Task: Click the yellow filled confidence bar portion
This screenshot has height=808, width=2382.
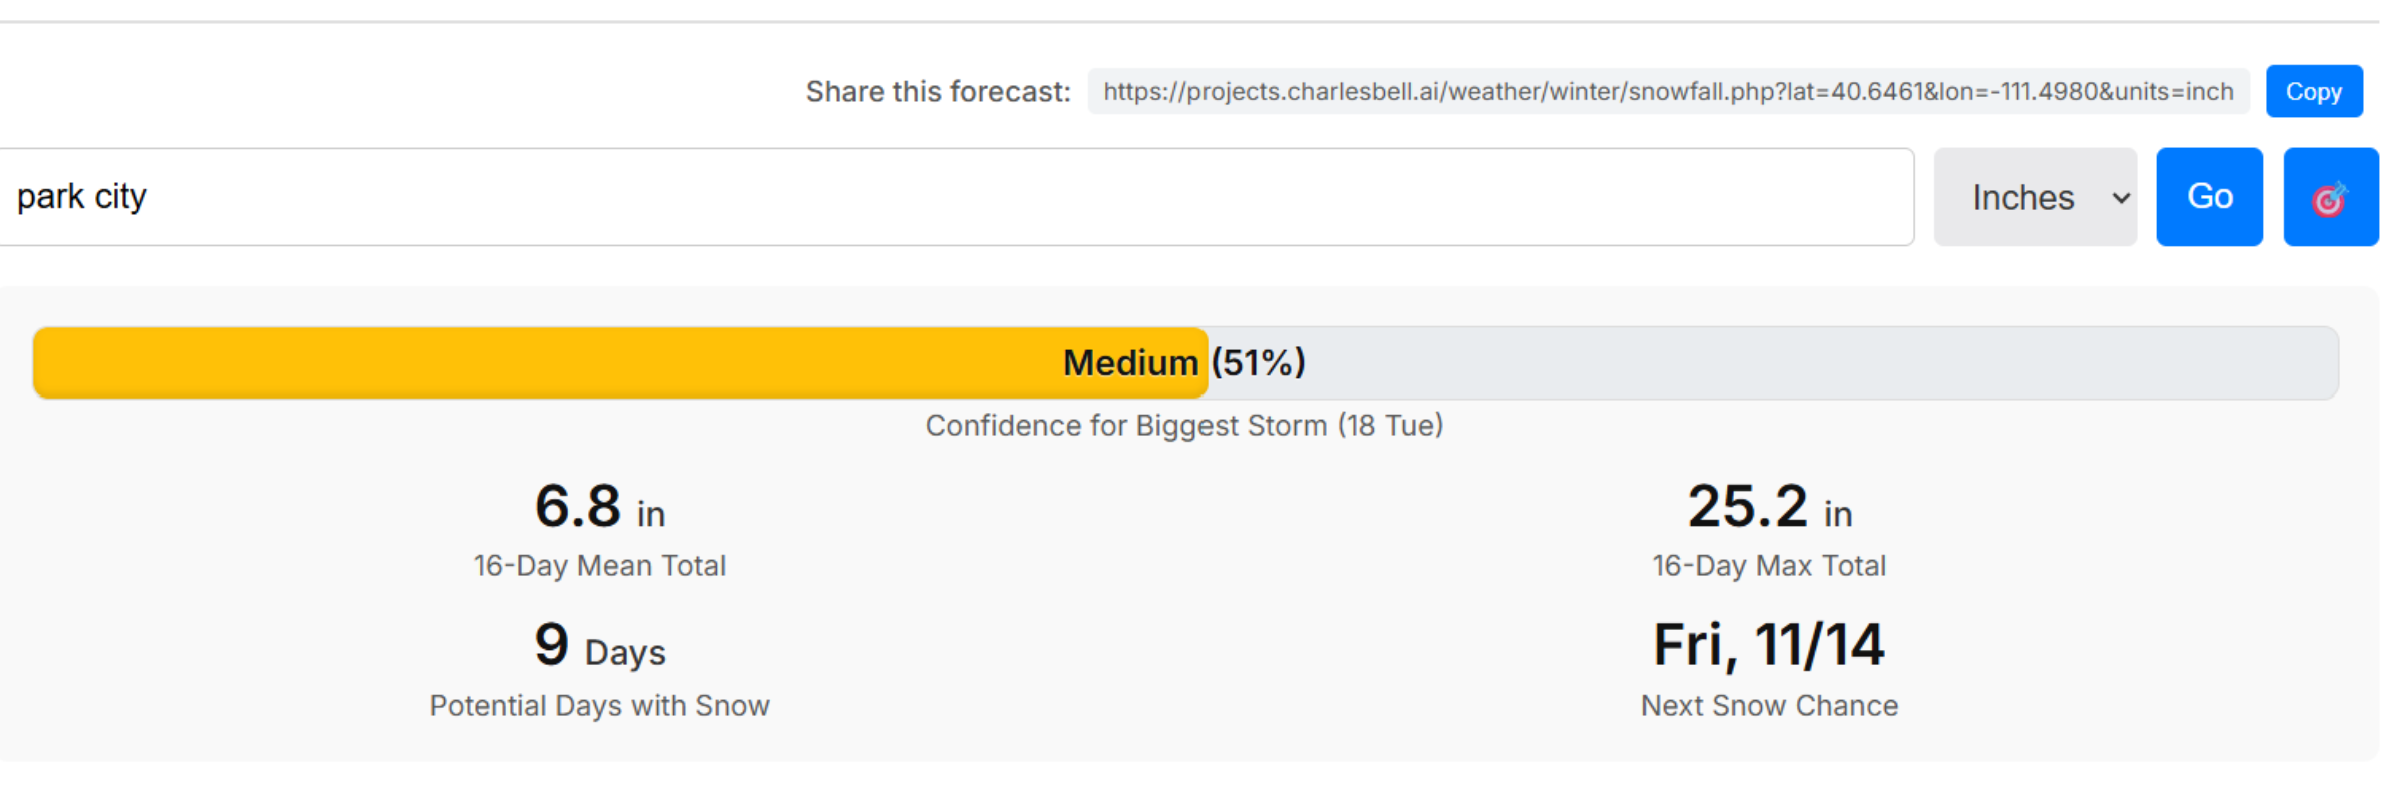Action: 540,363
